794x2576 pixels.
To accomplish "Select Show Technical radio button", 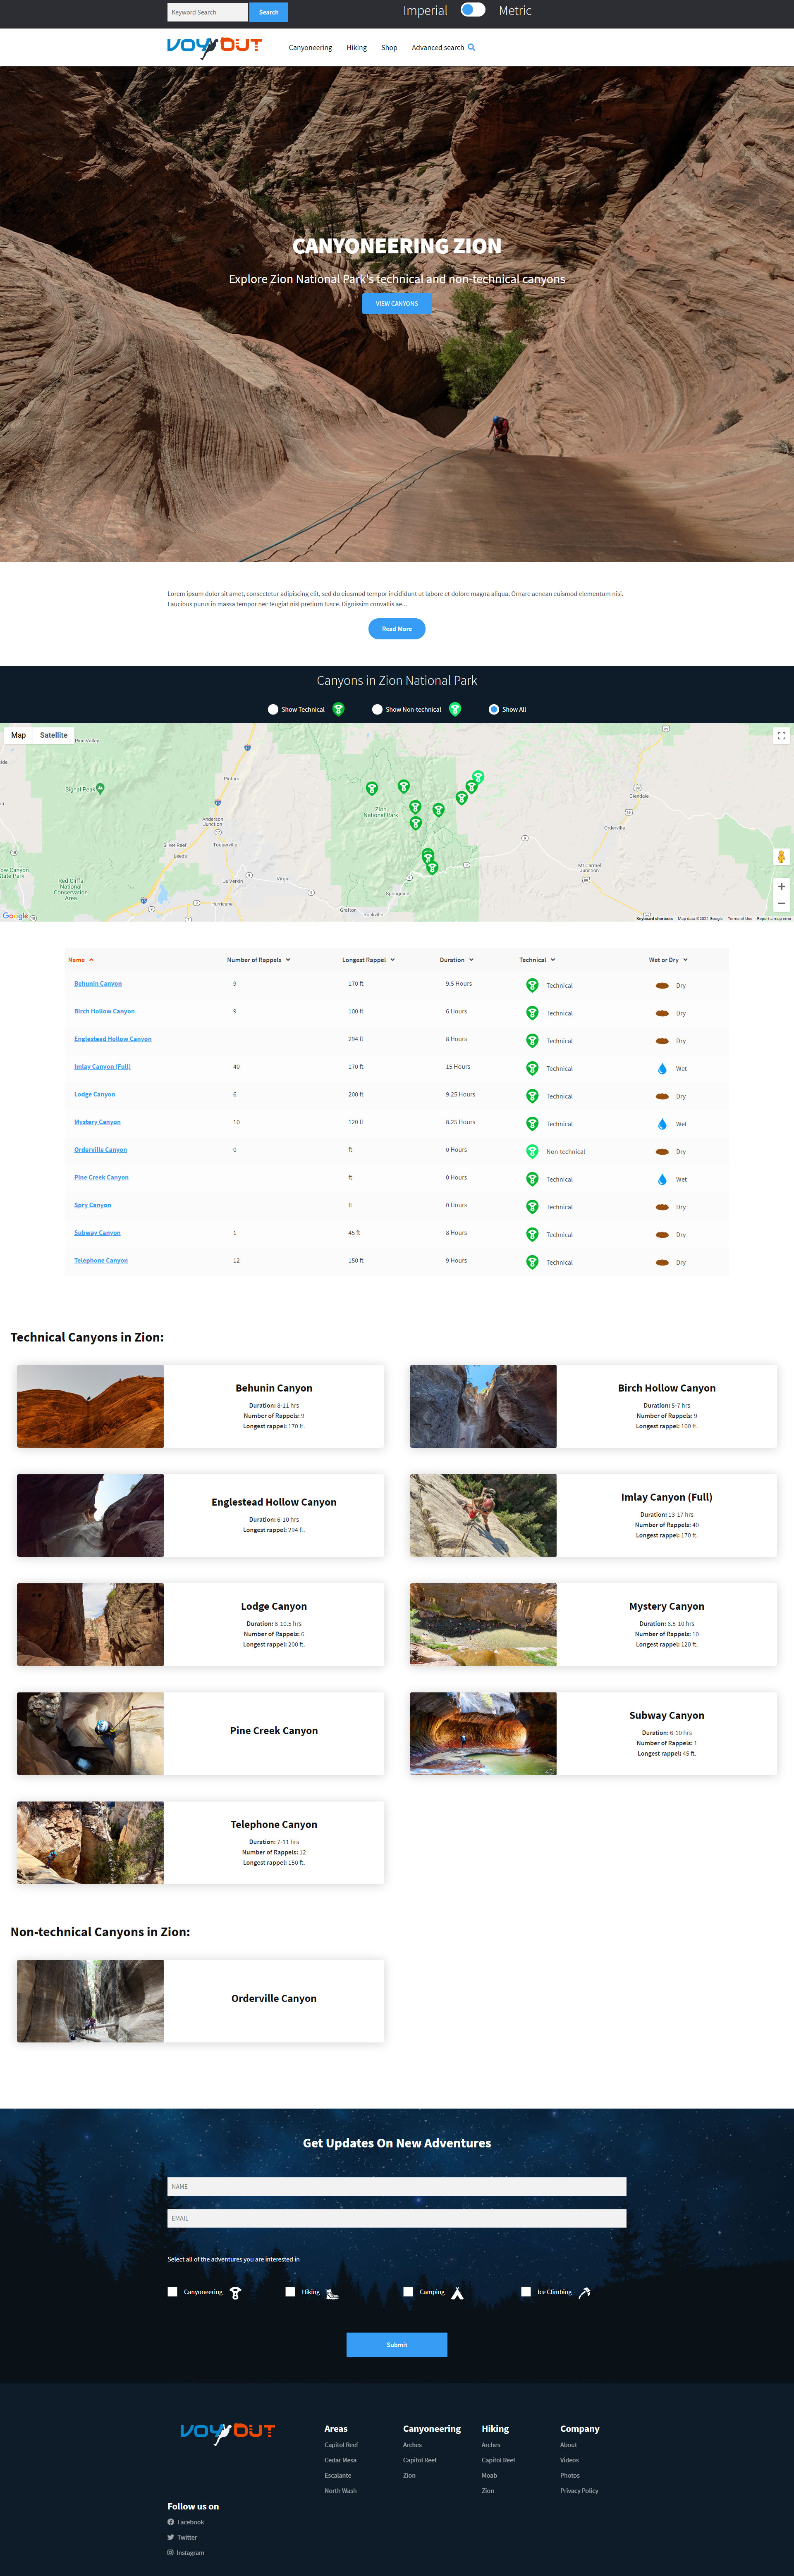I will tap(273, 709).
